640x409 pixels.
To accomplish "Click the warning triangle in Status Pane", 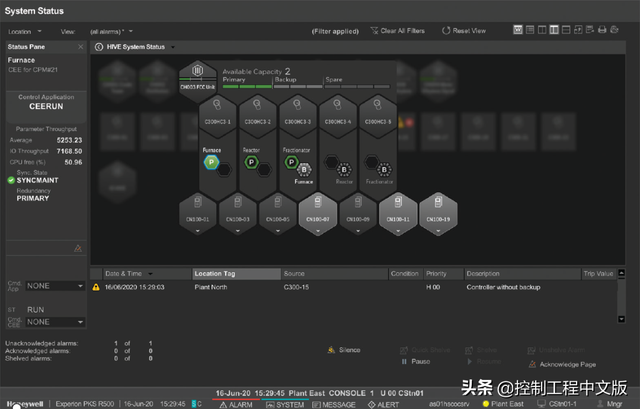I will tap(77, 248).
